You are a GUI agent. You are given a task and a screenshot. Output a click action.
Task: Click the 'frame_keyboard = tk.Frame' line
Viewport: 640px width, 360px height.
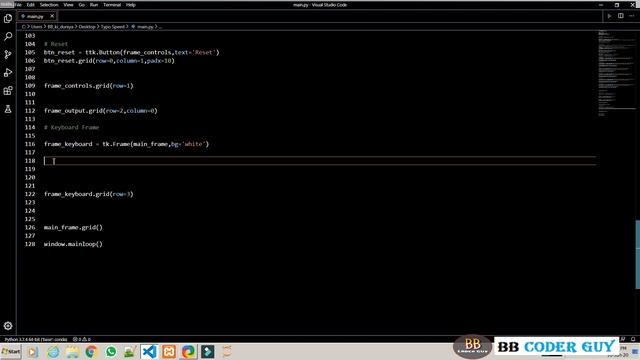(x=127, y=144)
